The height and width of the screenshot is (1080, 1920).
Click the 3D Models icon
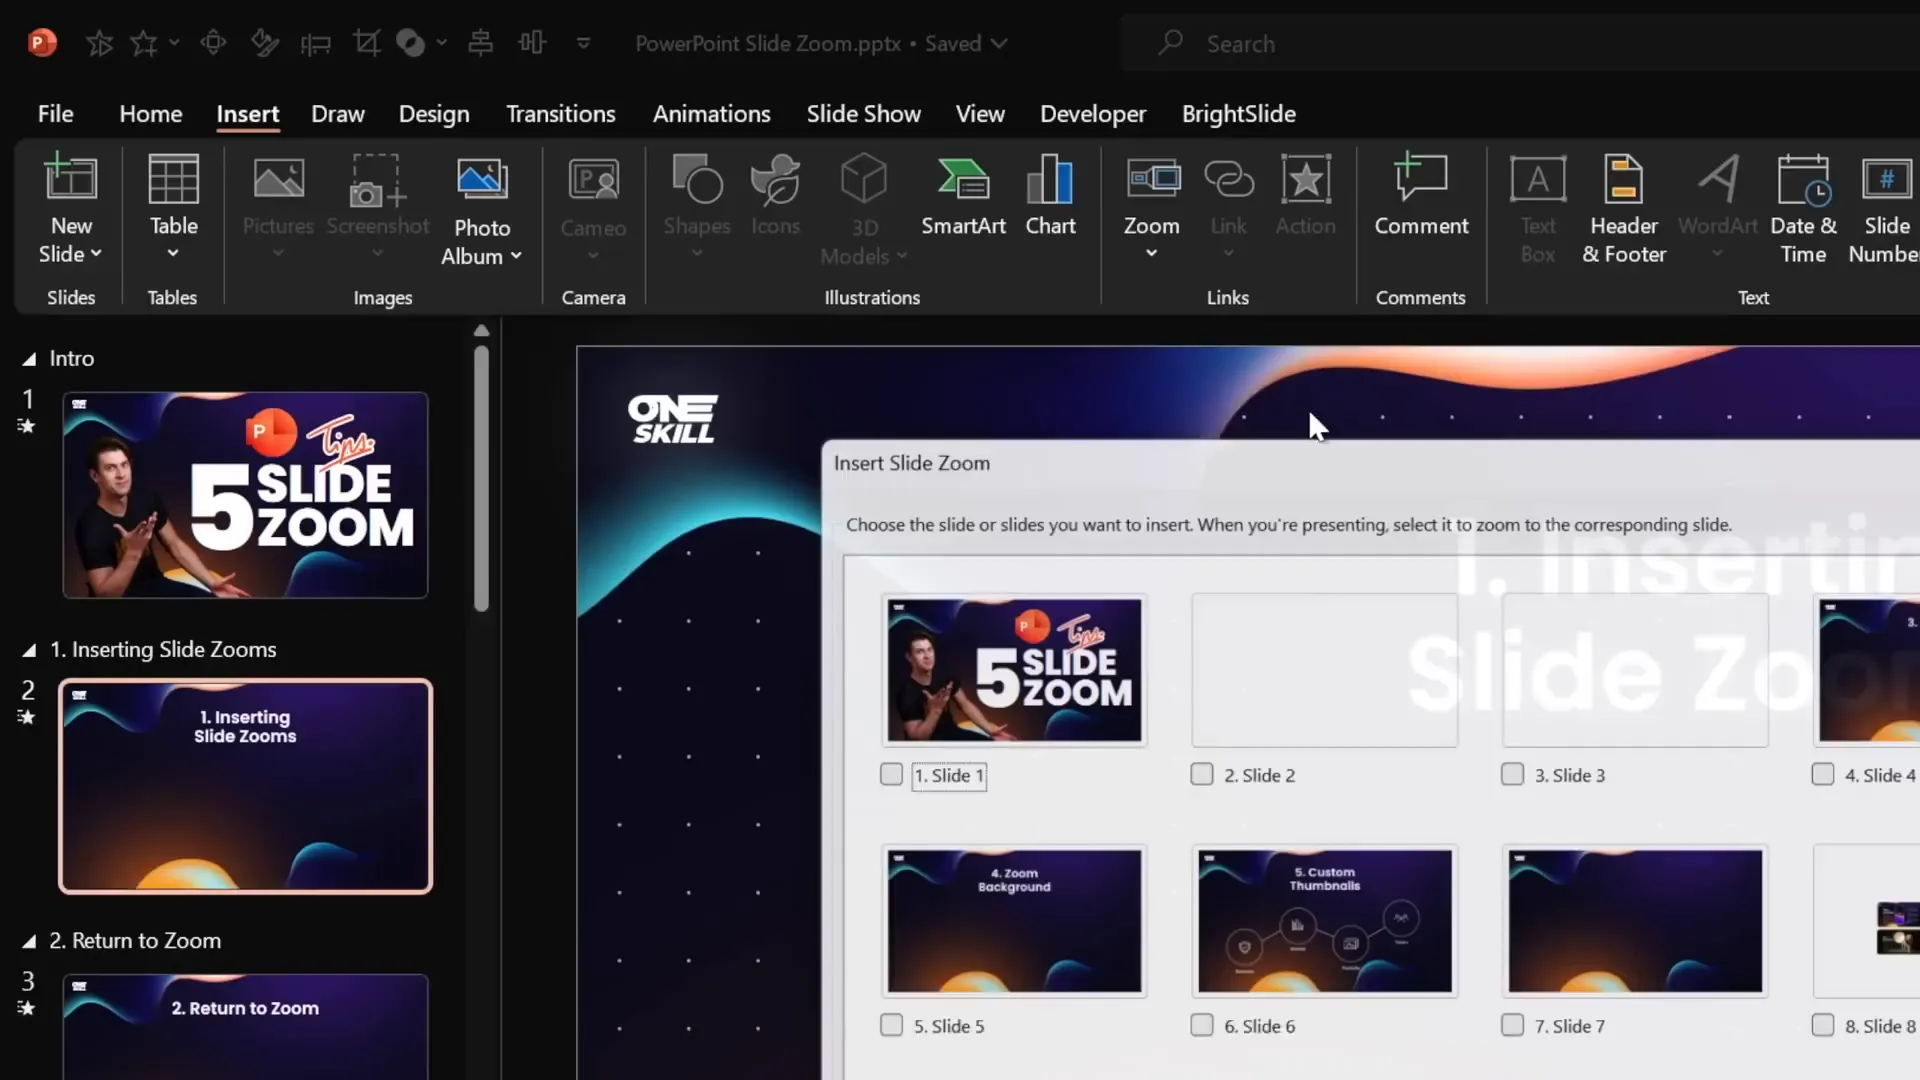[864, 180]
